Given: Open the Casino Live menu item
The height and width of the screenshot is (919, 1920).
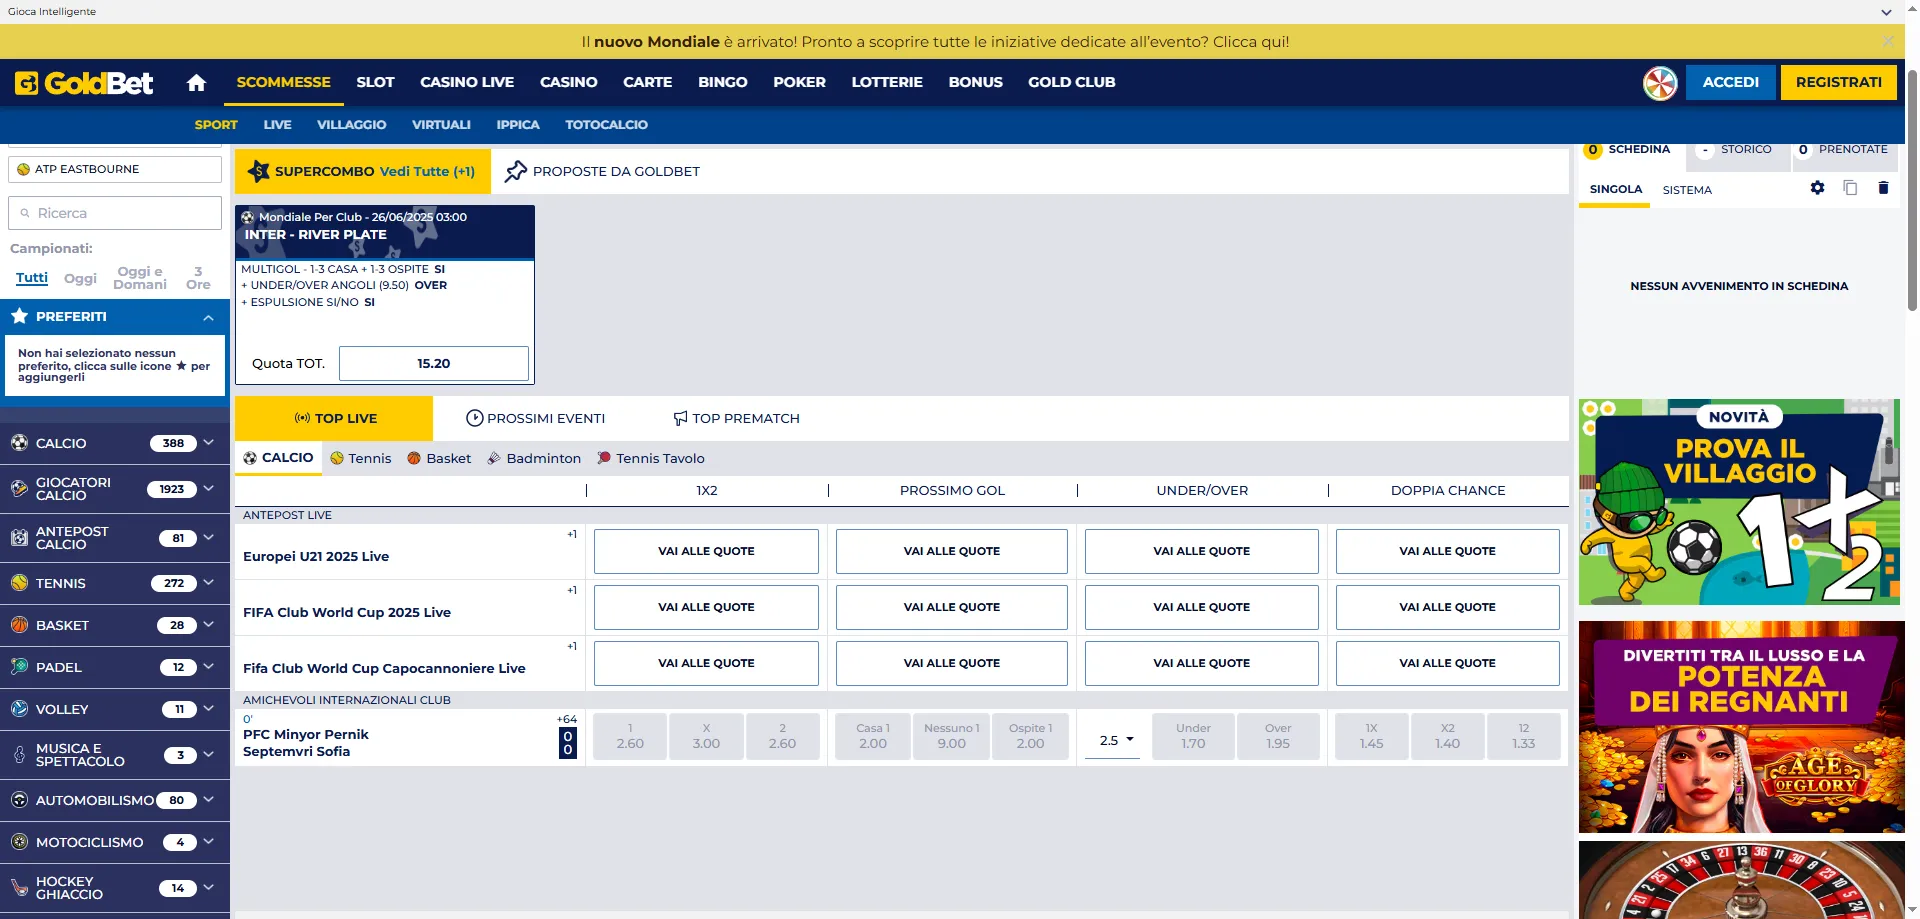Looking at the screenshot, I should point(466,83).
